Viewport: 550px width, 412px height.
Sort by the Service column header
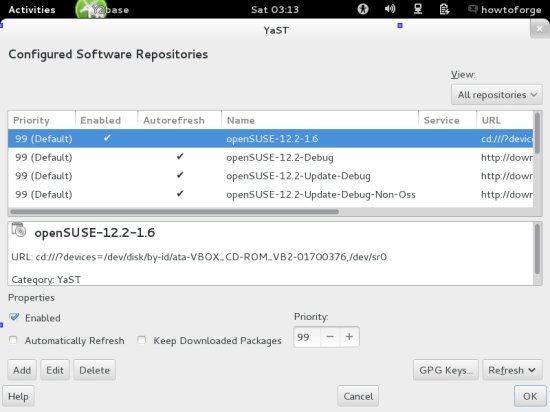point(448,120)
